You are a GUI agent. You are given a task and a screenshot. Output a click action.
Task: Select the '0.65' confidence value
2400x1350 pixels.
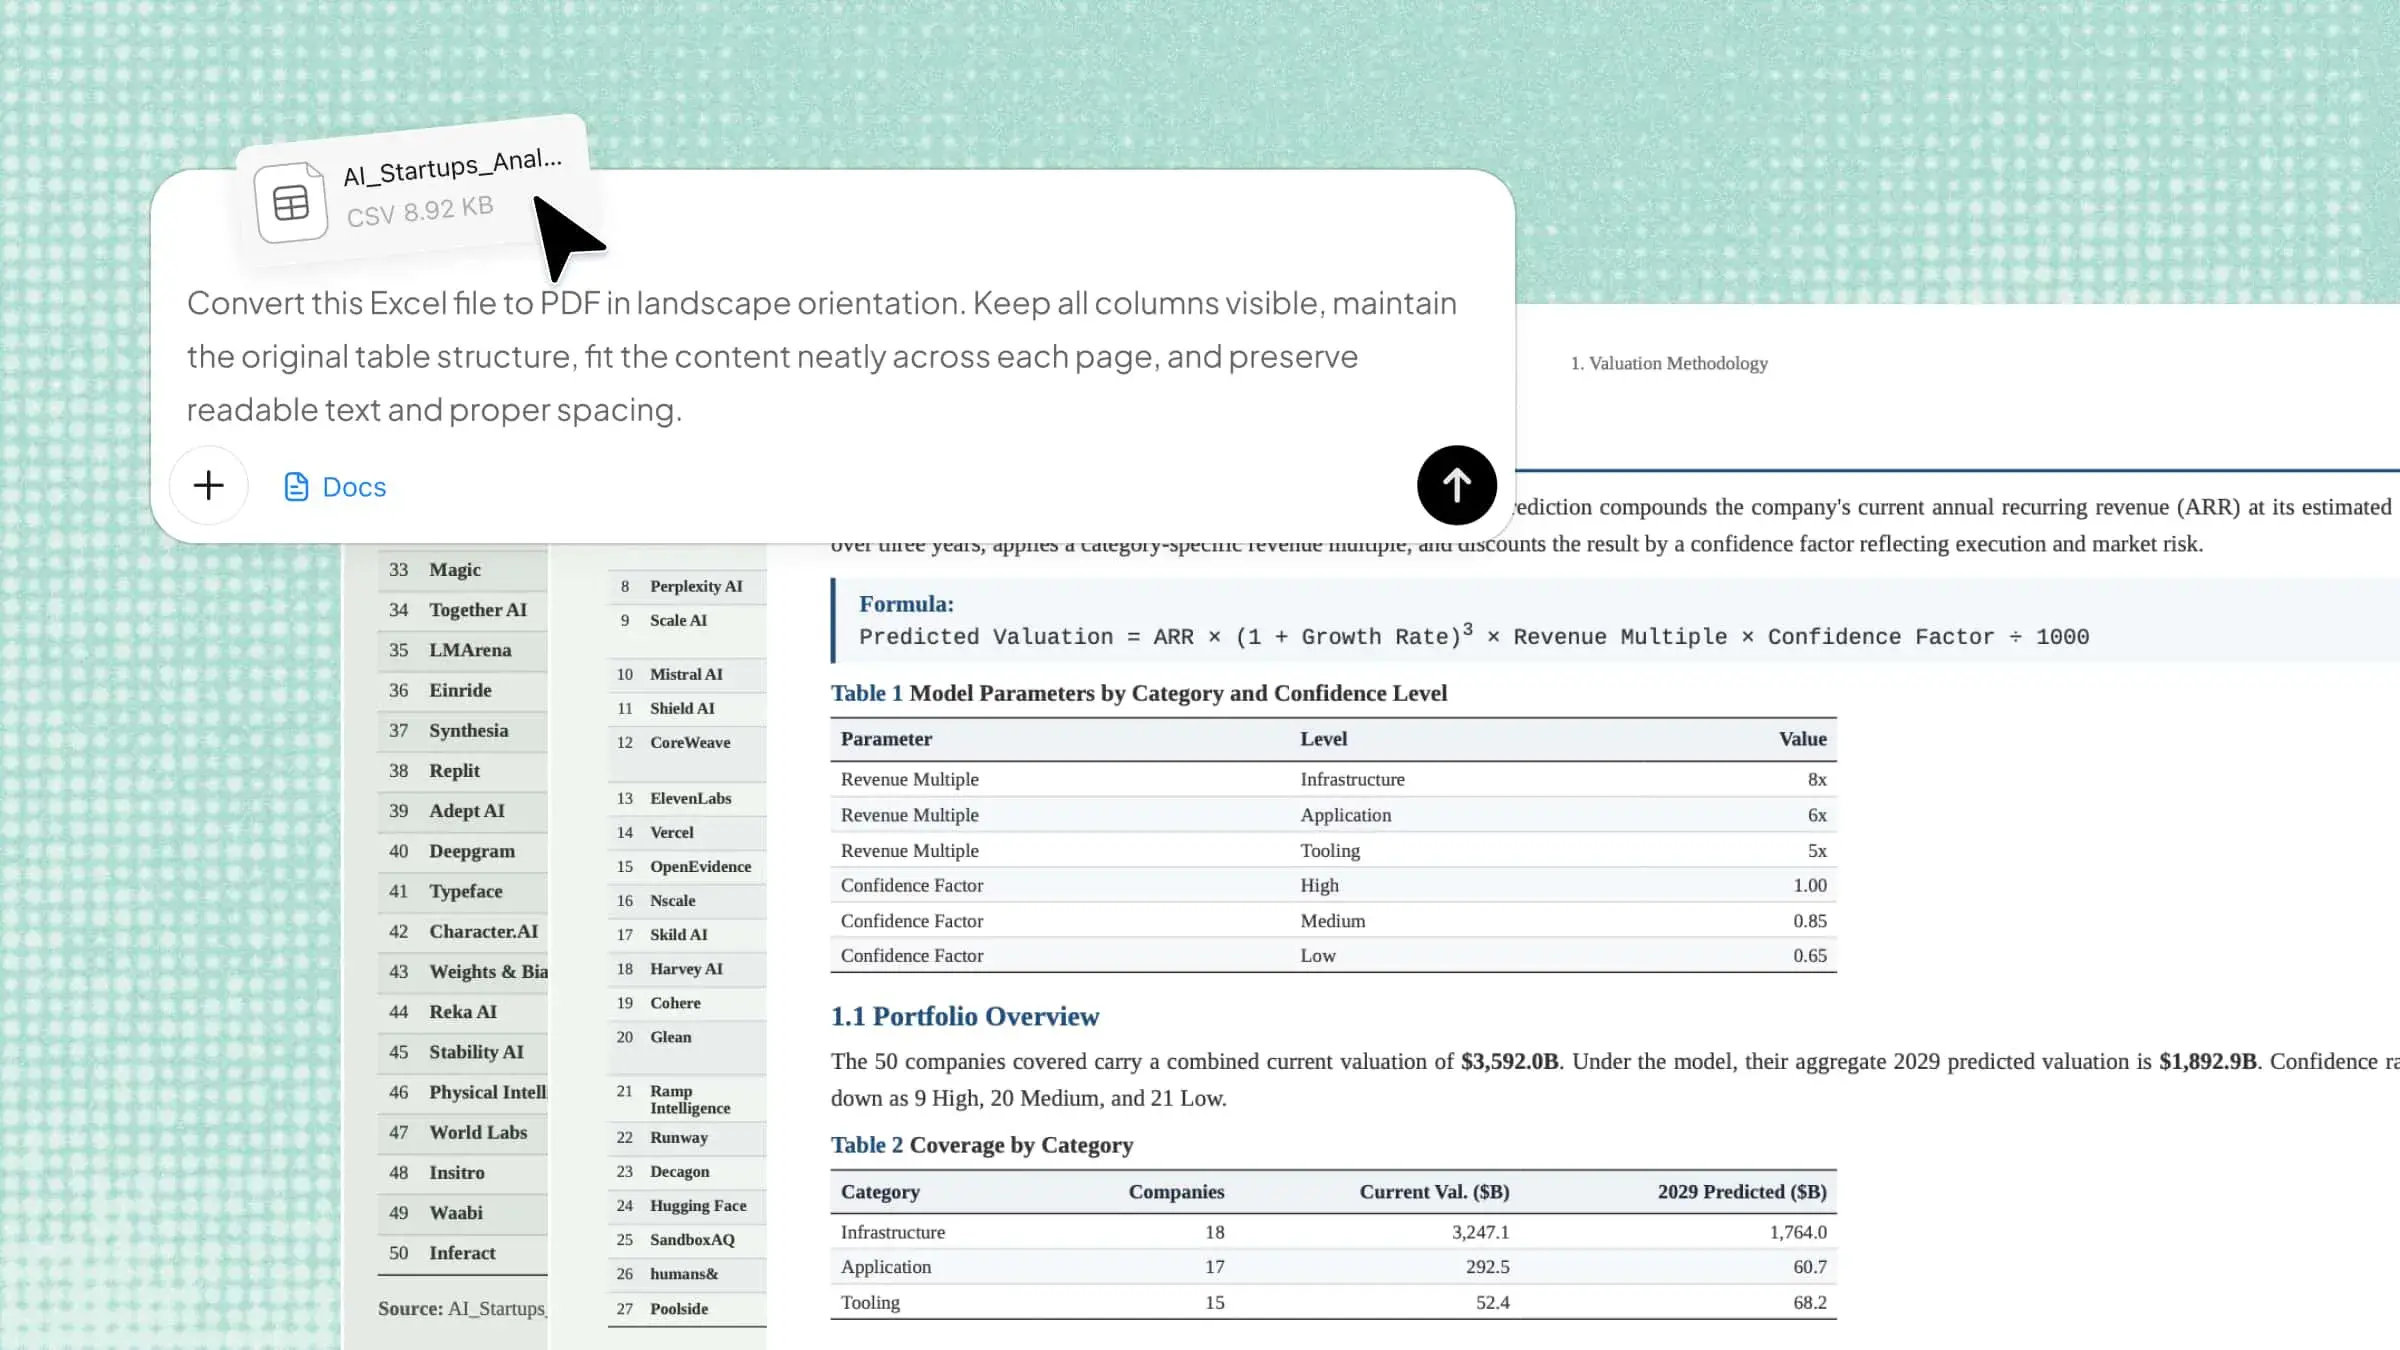[x=1809, y=956]
